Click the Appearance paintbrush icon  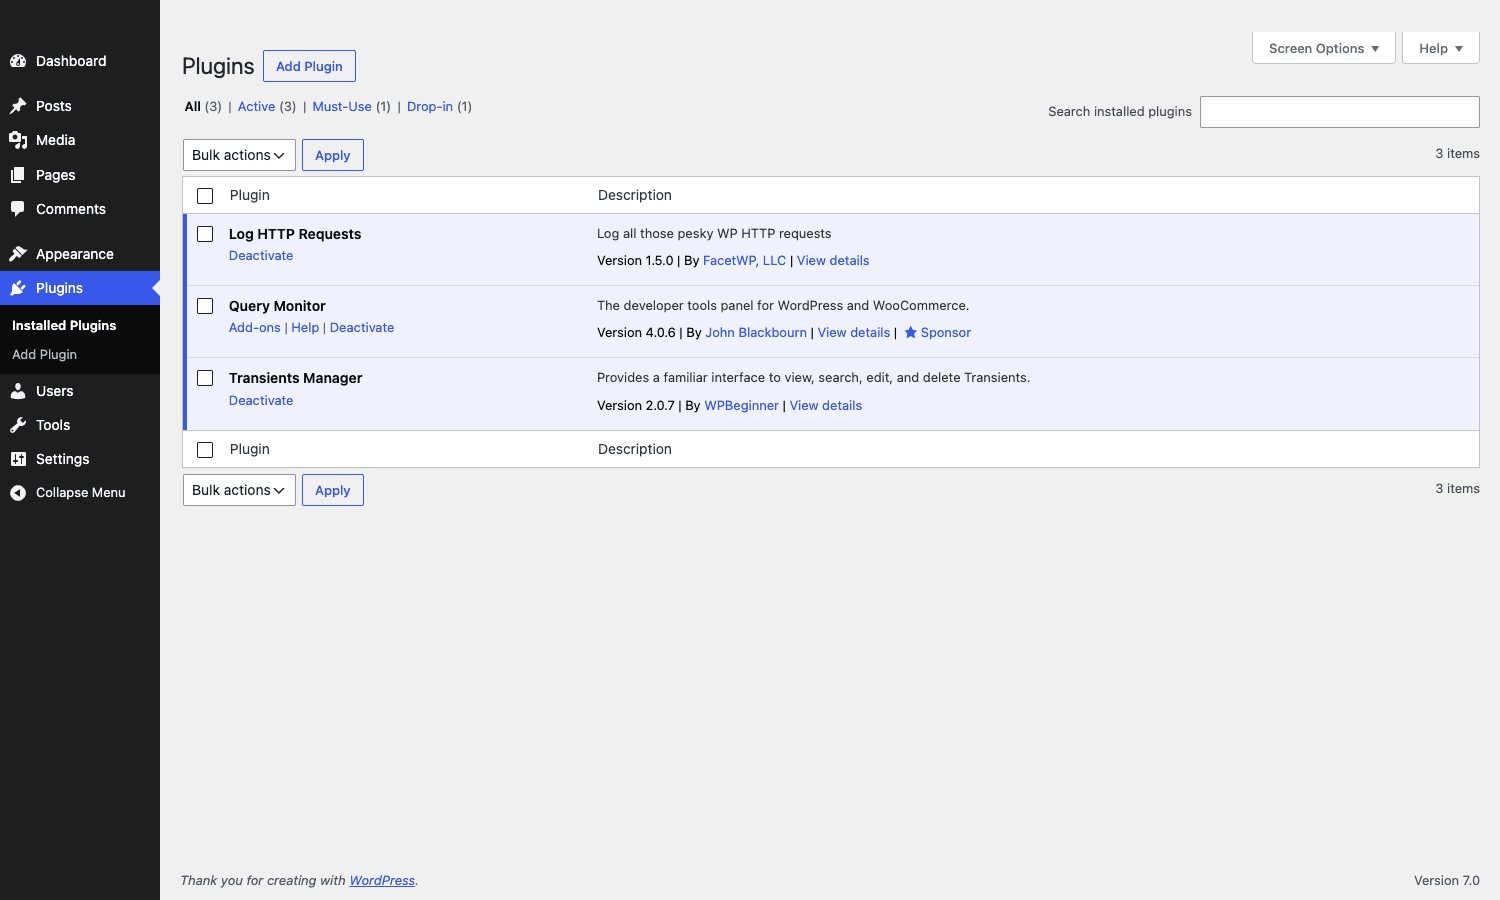pyautogui.click(x=18, y=254)
